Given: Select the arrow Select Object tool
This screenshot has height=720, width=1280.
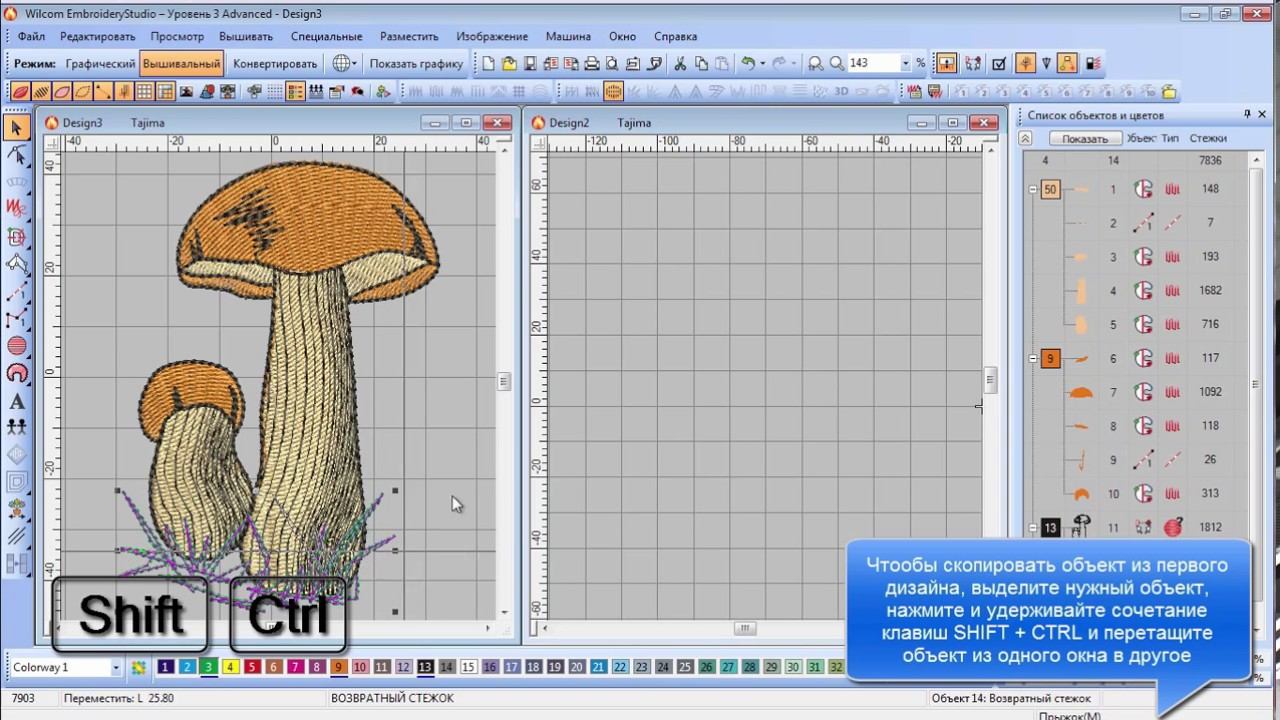Looking at the screenshot, I should [16, 128].
